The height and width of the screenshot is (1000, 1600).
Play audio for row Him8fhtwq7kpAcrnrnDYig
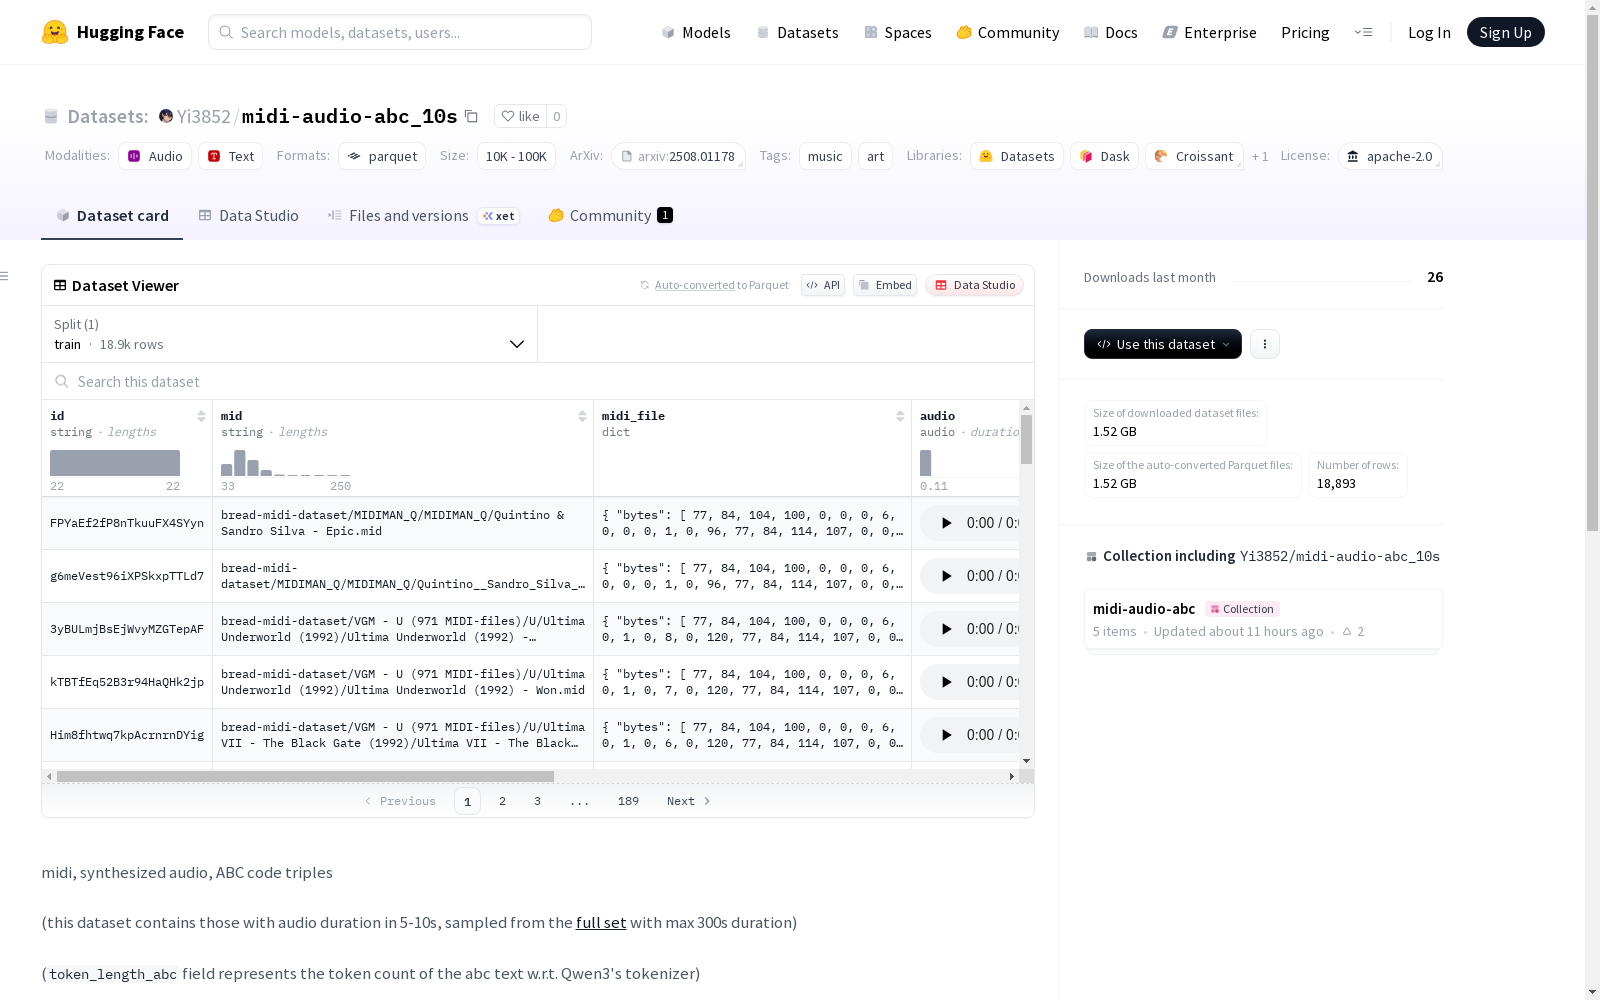(946, 735)
